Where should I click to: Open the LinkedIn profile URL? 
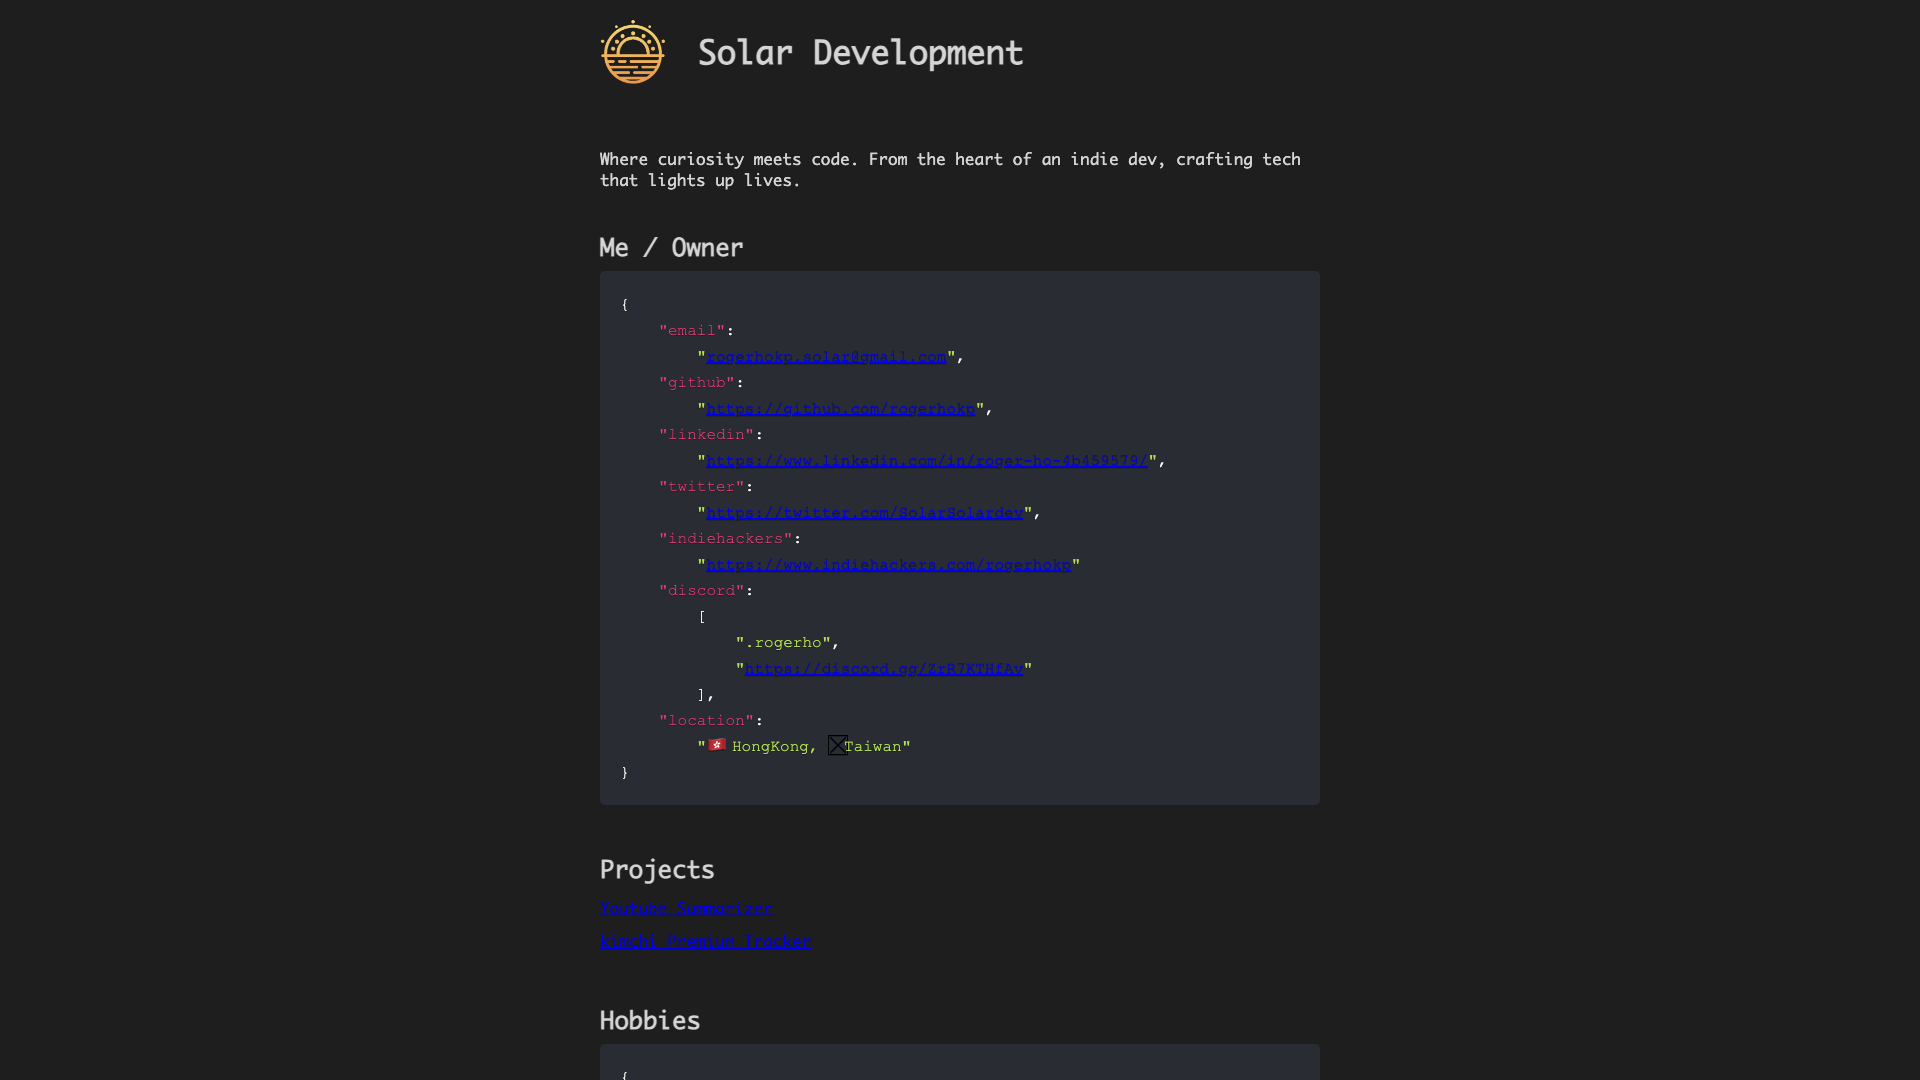point(926,461)
